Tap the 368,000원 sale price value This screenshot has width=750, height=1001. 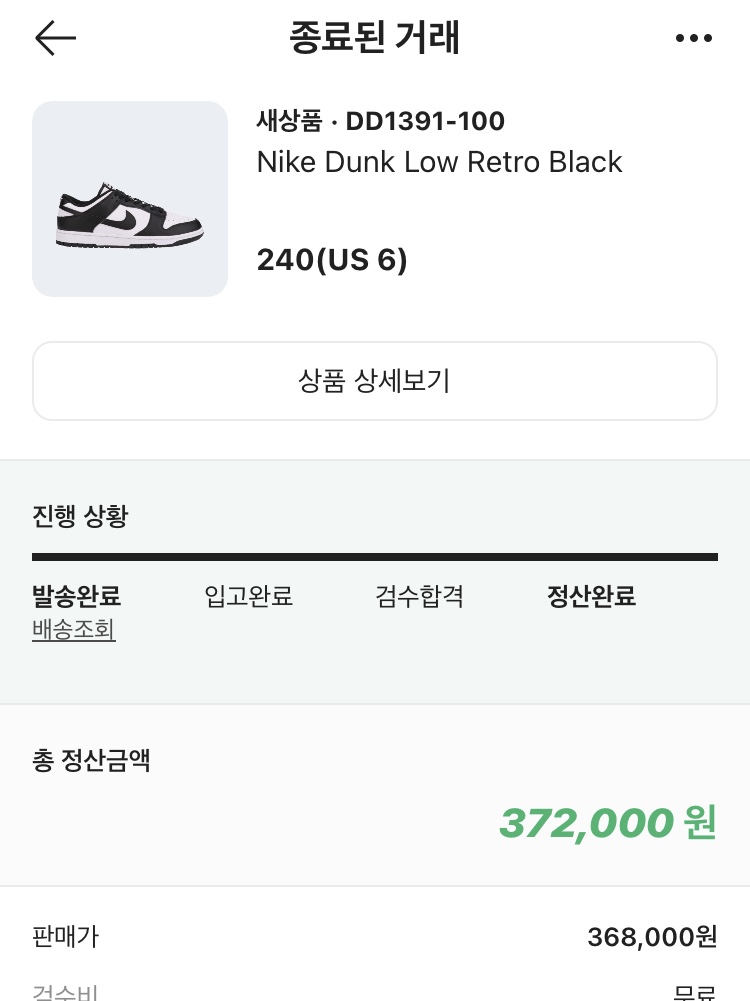tap(652, 937)
